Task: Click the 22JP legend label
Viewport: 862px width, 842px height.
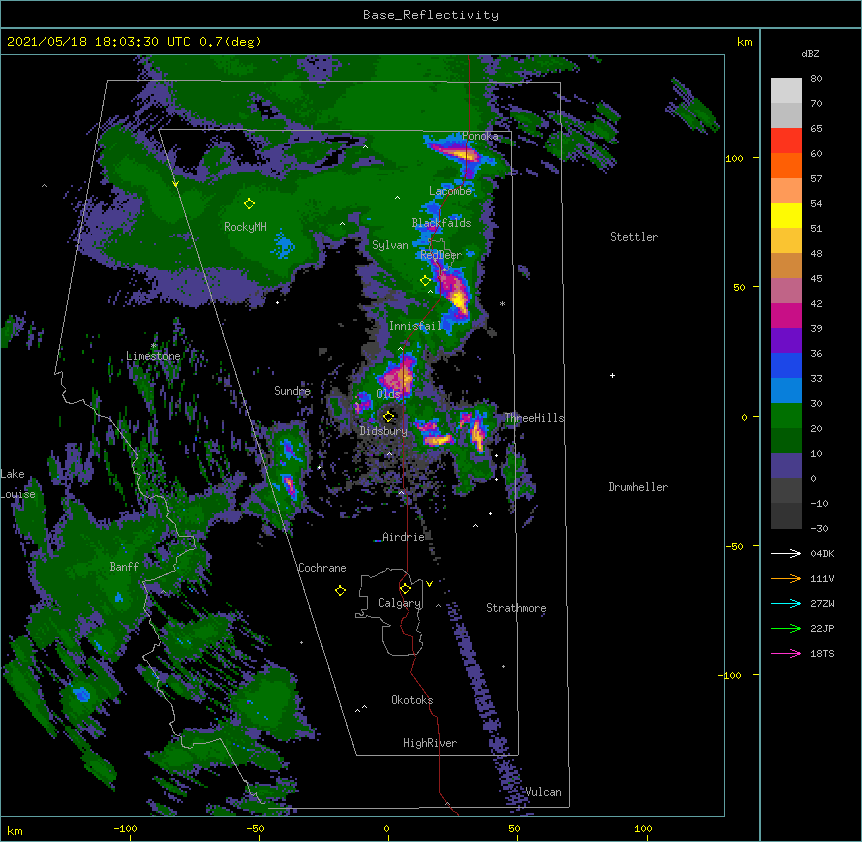Action: [x=822, y=628]
